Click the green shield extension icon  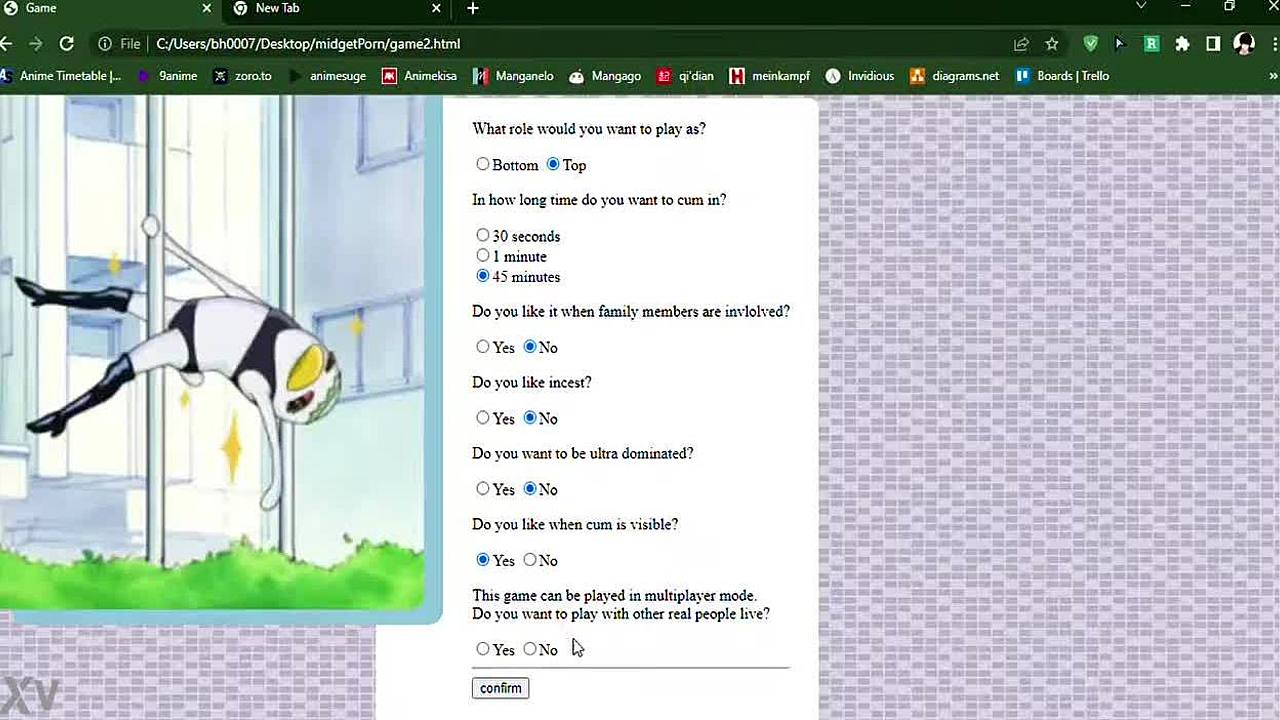[1091, 44]
